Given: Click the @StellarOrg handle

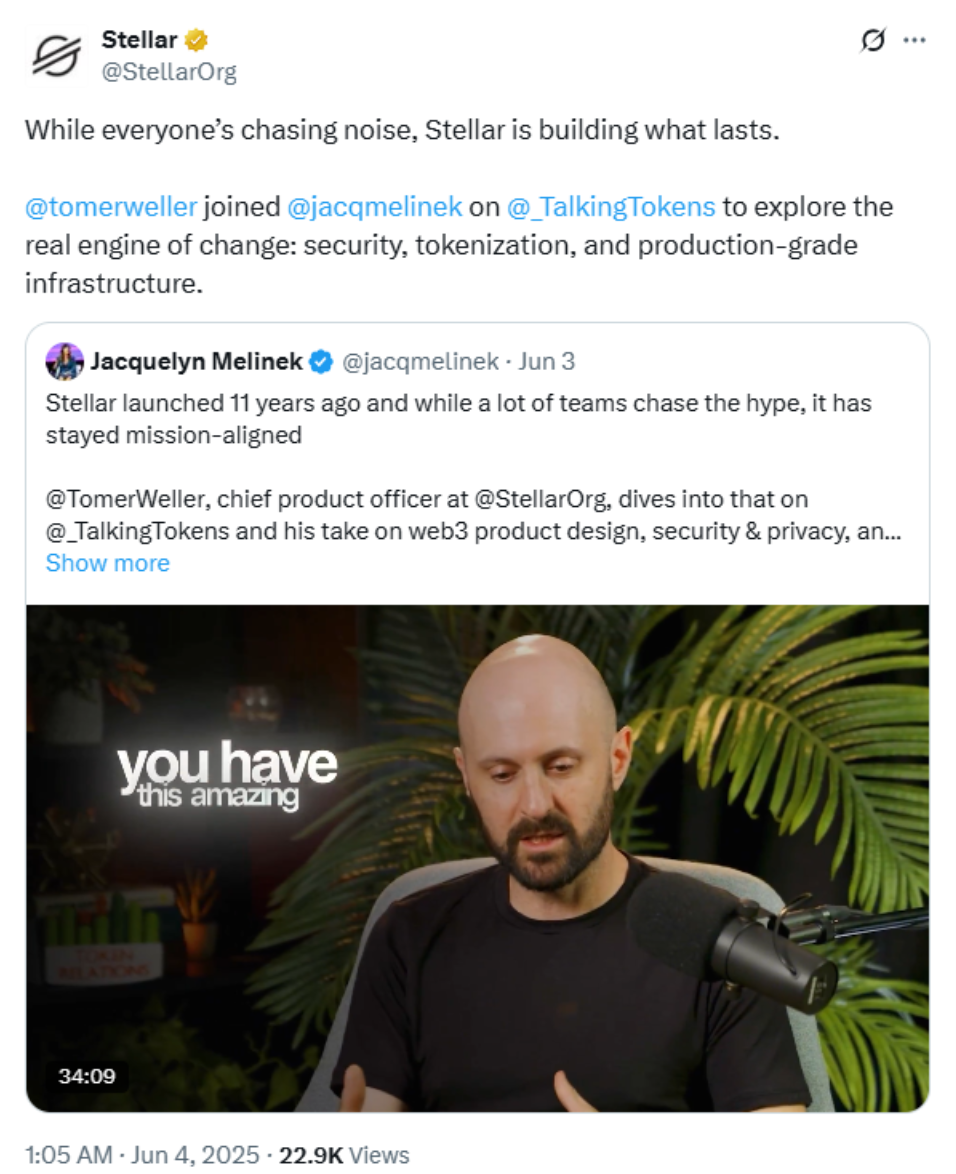Looking at the screenshot, I should [x=169, y=72].
